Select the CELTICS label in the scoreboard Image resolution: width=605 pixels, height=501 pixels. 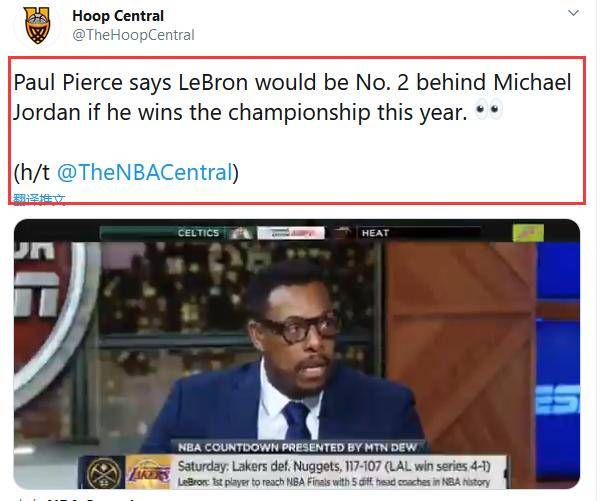pyautogui.click(x=198, y=233)
